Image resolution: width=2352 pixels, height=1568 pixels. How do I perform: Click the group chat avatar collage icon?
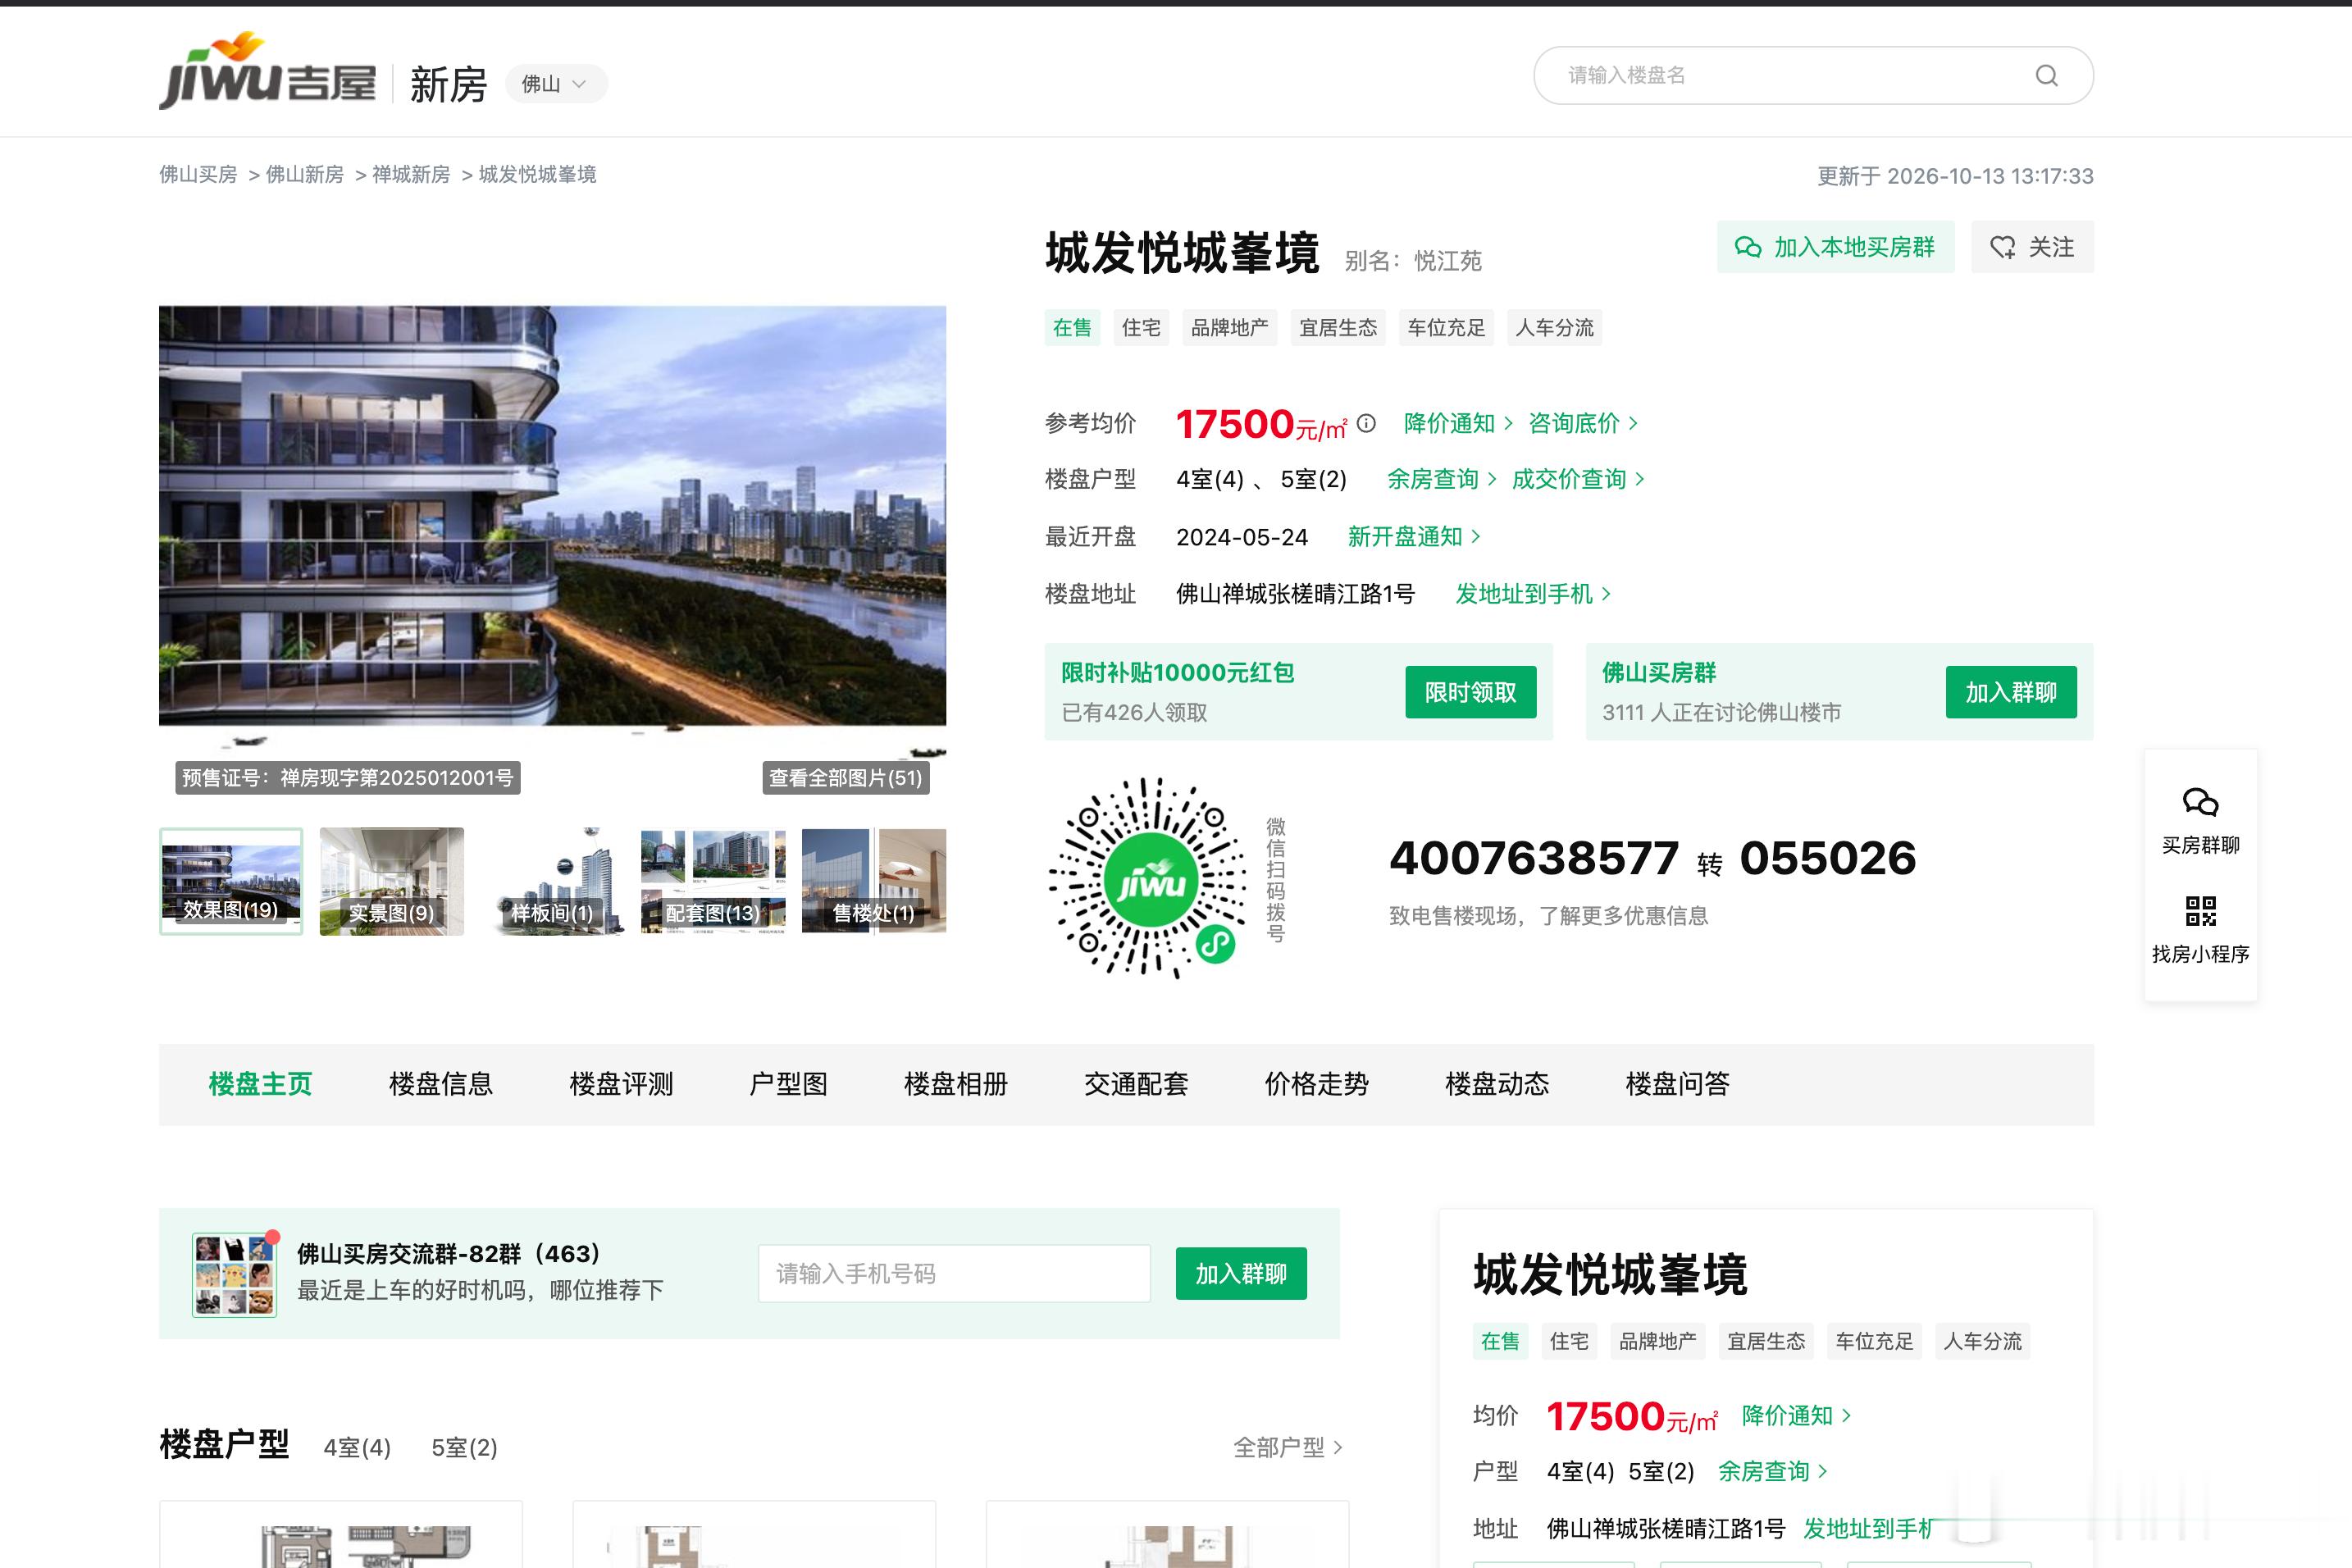click(234, 1274)
